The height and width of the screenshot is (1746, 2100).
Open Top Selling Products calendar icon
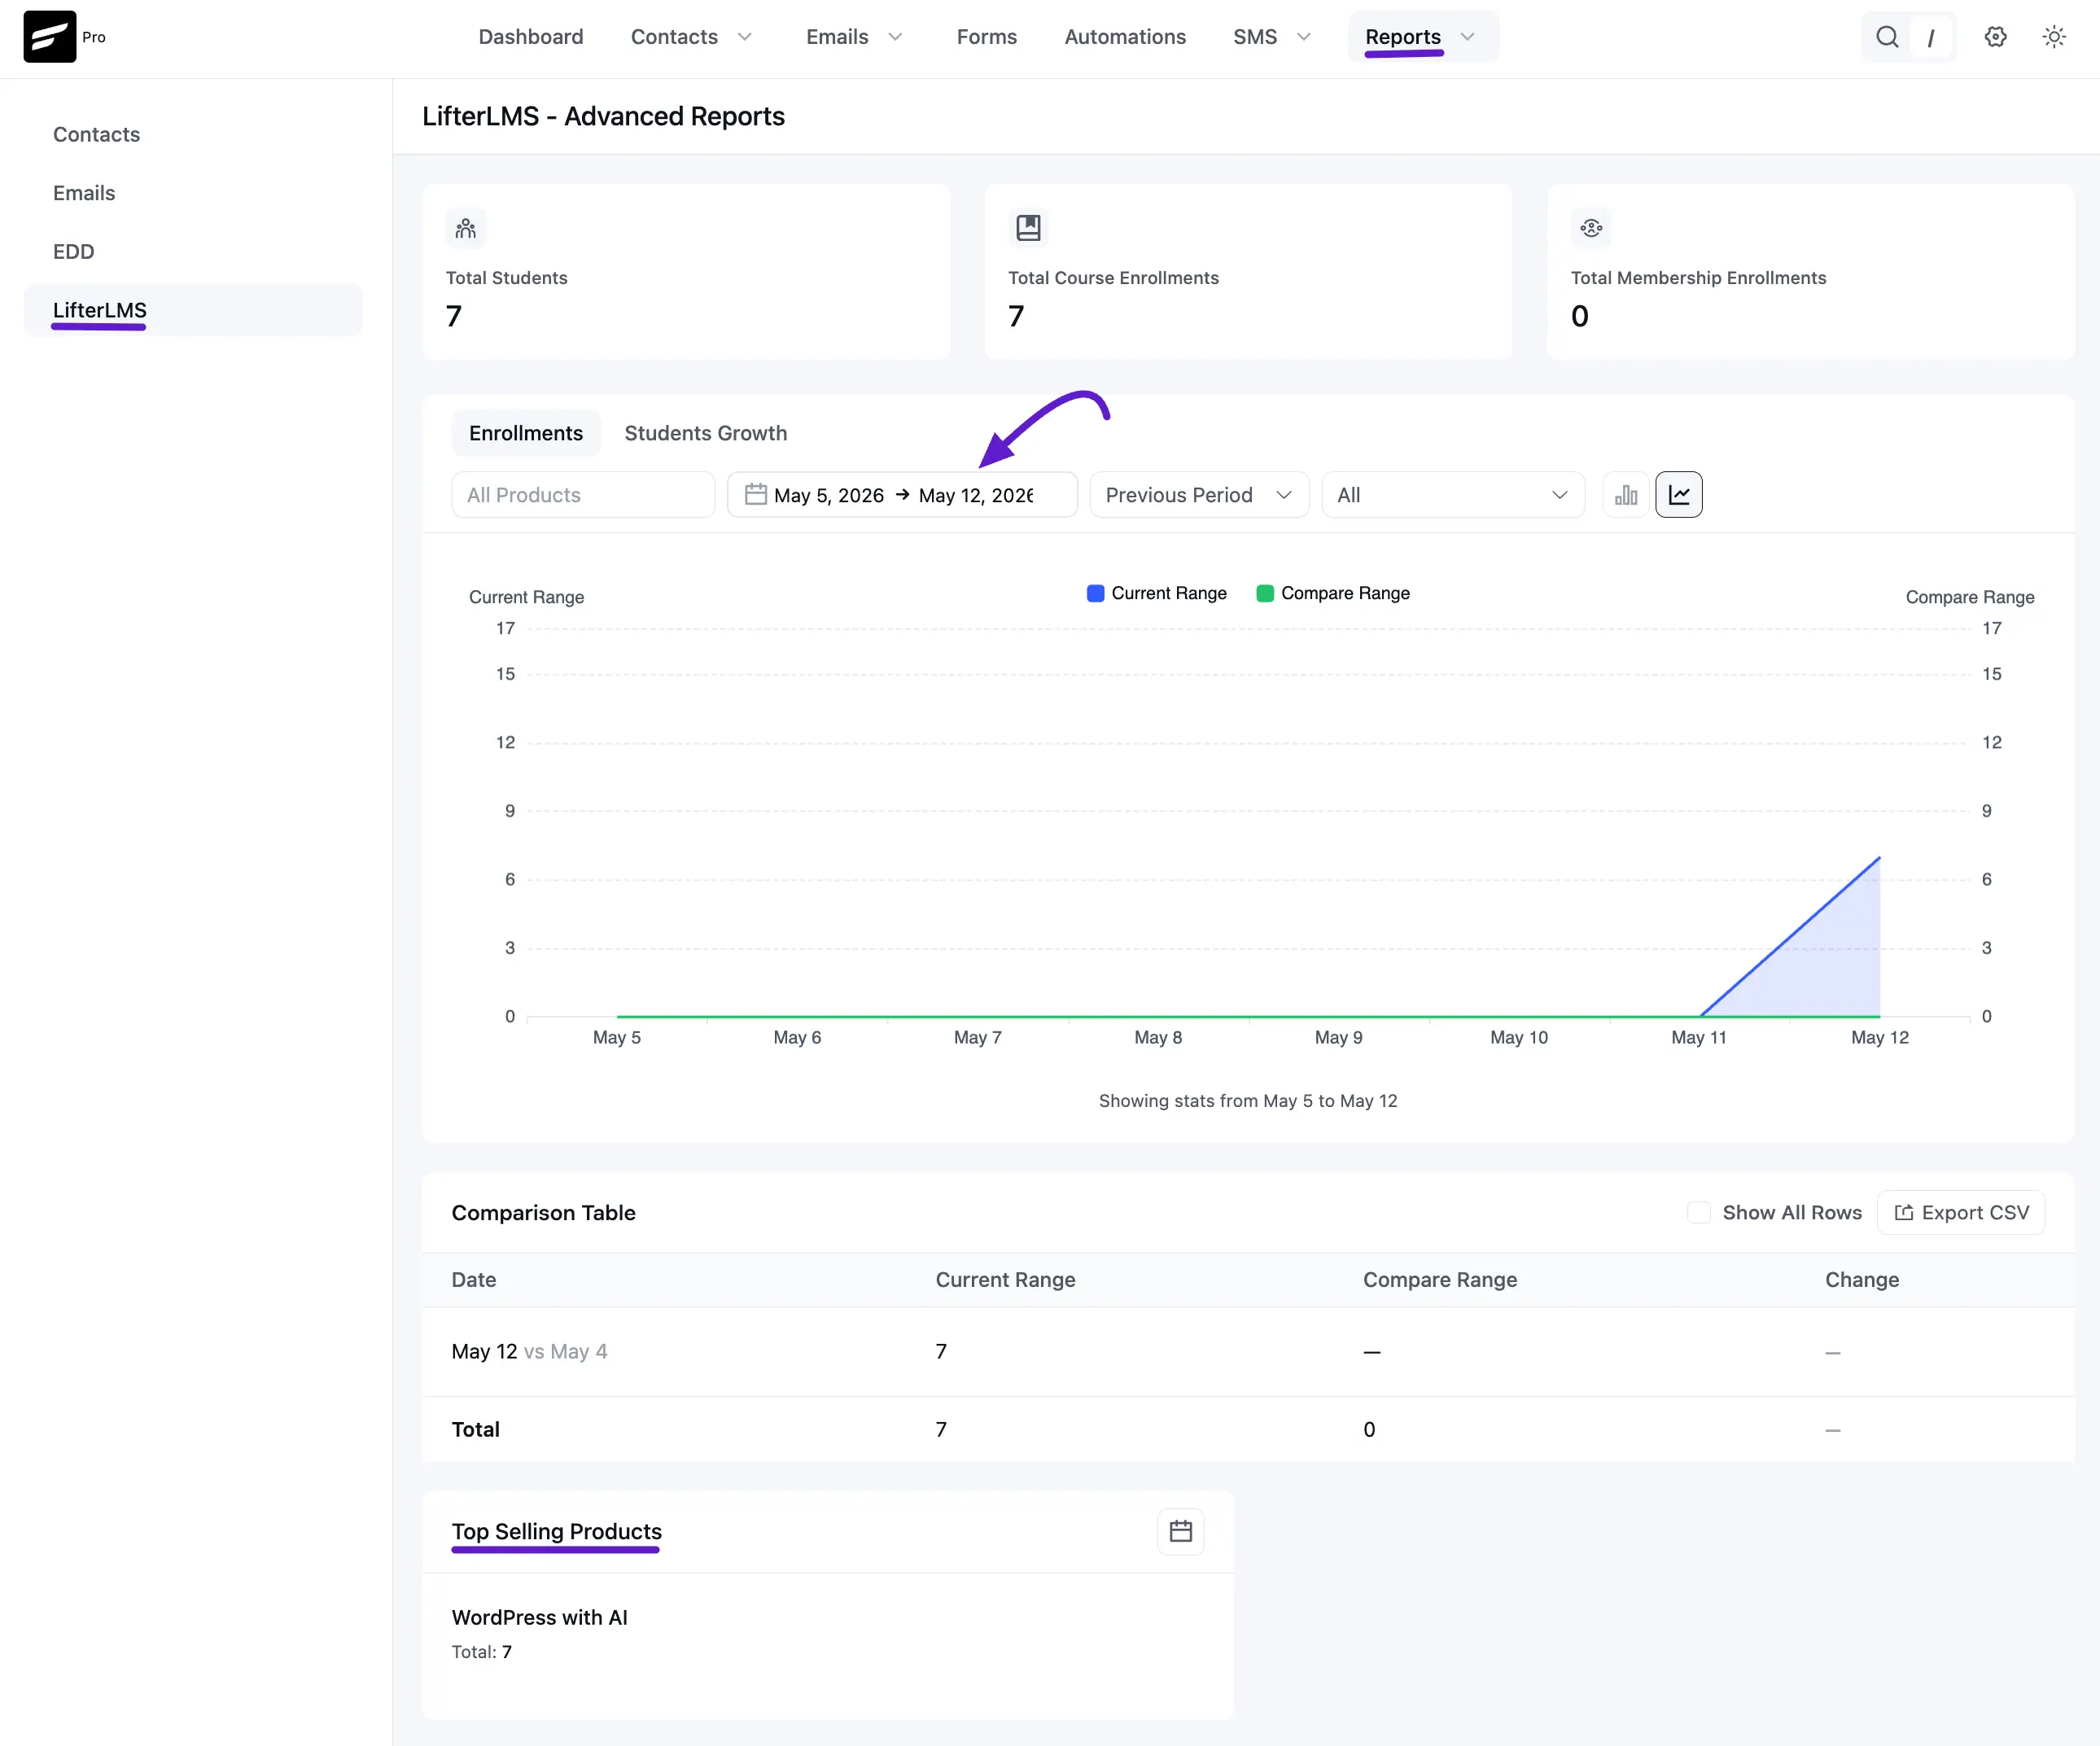(1181, 1531)
